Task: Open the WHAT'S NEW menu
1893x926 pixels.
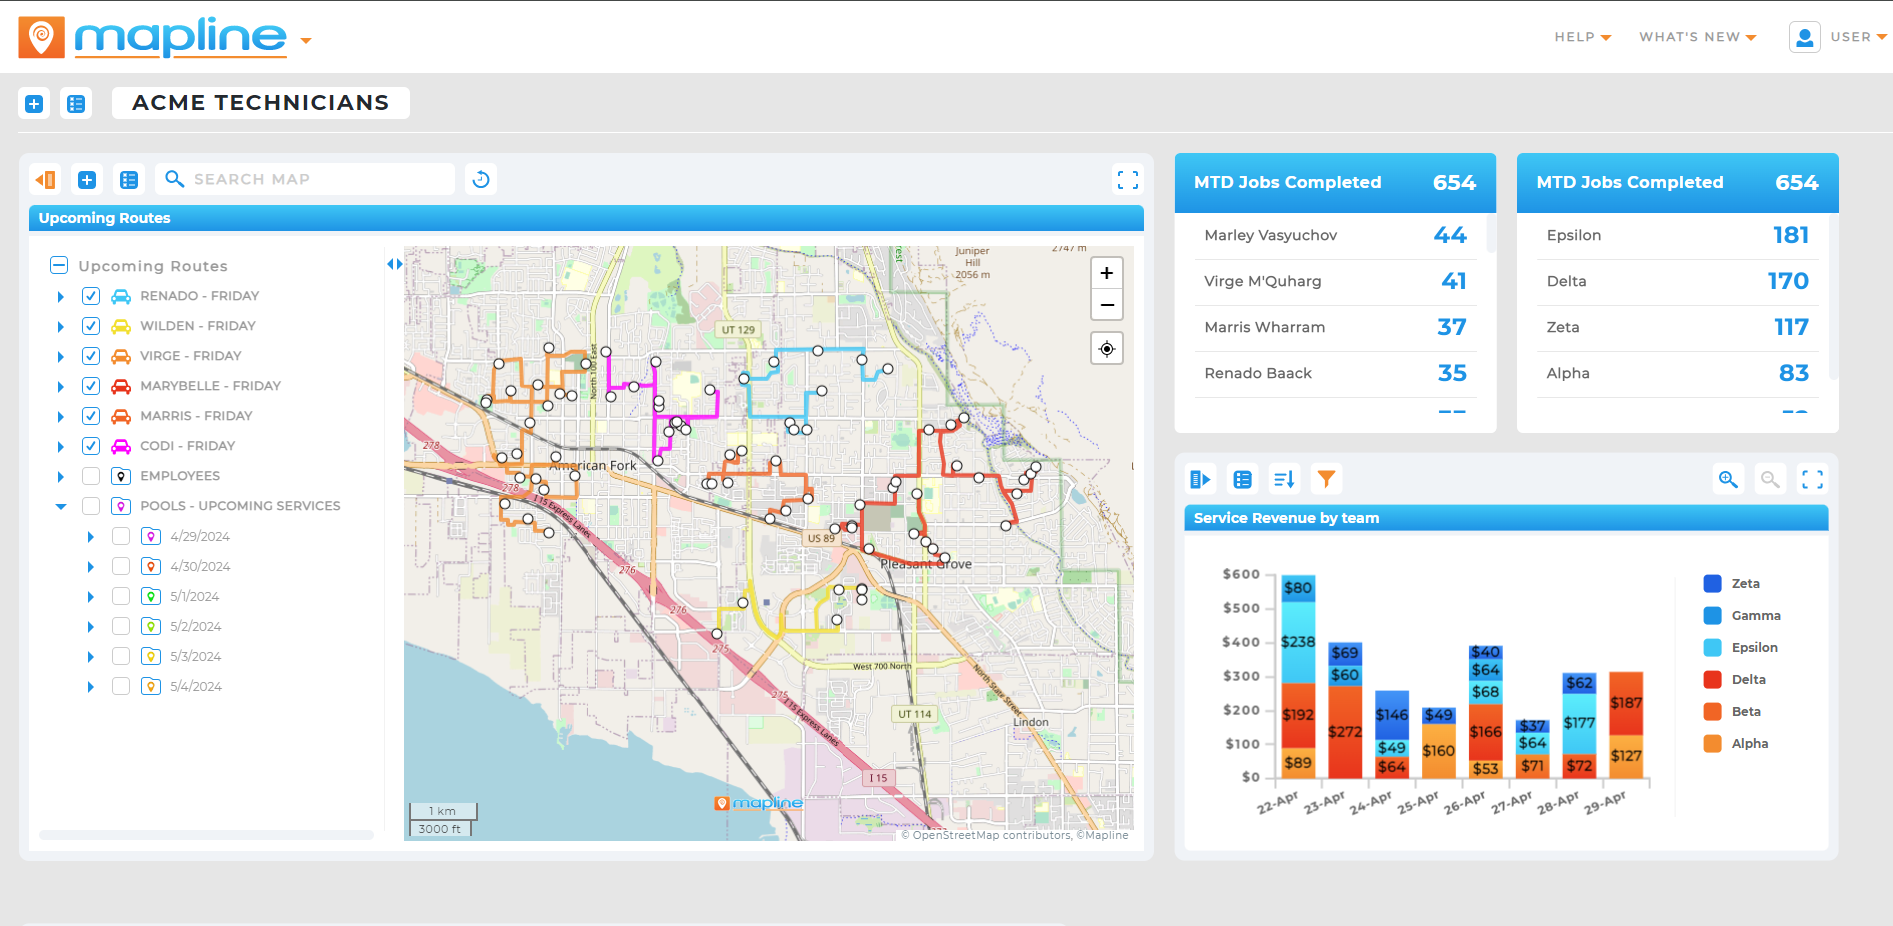Action: [1697, 37]
